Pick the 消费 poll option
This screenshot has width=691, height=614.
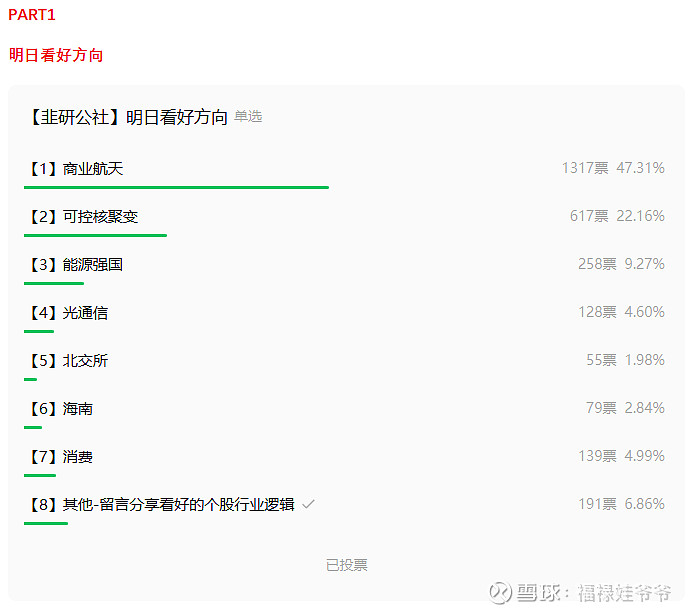coord(78,457)
